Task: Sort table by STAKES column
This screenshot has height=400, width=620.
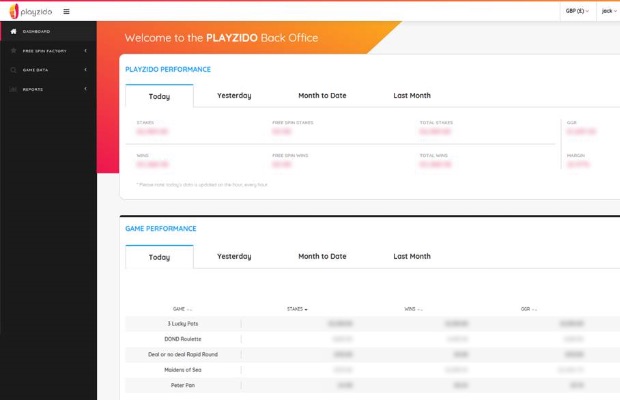Action: [x=297, y=309]
